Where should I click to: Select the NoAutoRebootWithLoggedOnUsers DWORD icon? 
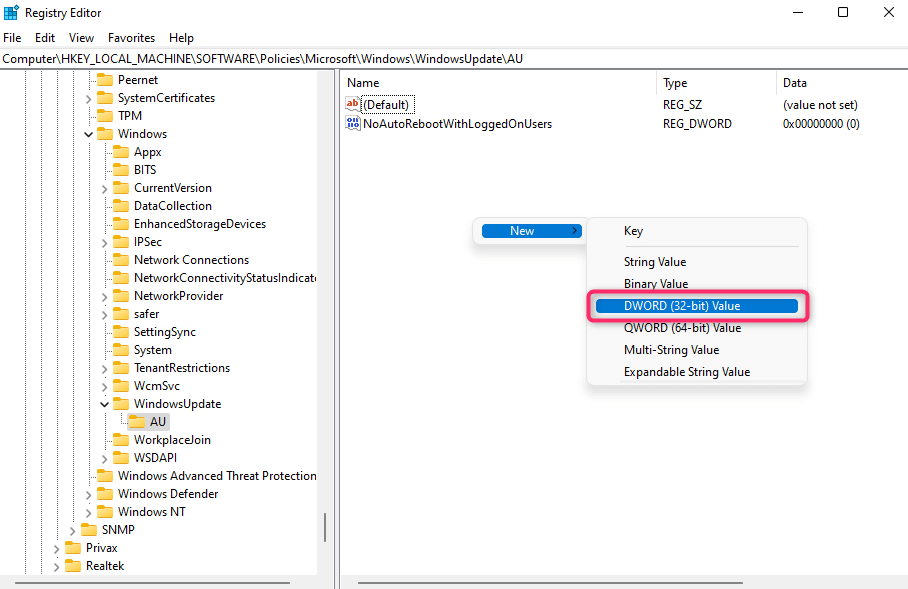pos(352,123)
